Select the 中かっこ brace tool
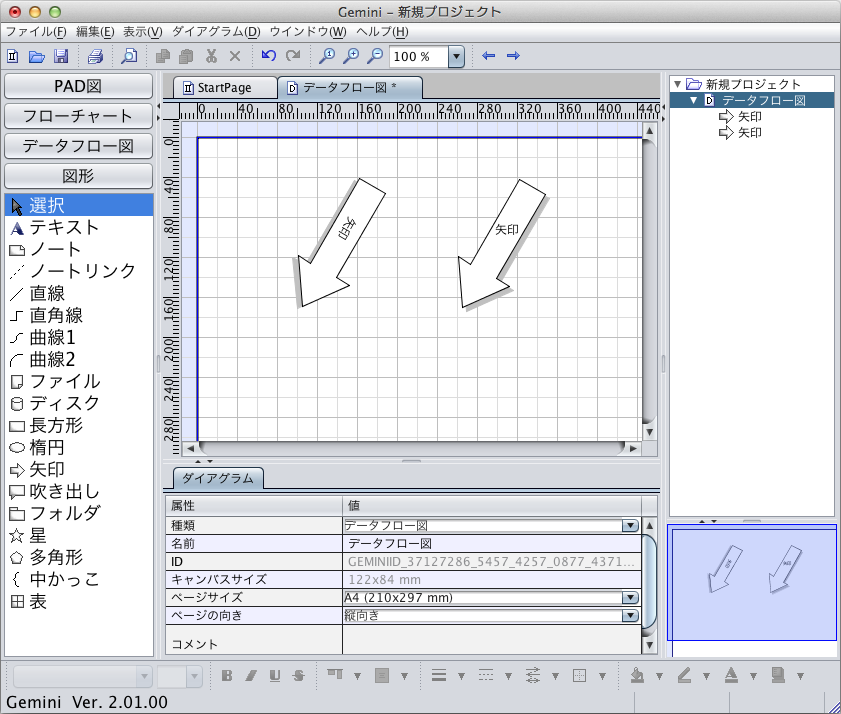 (x=79, y=579)
